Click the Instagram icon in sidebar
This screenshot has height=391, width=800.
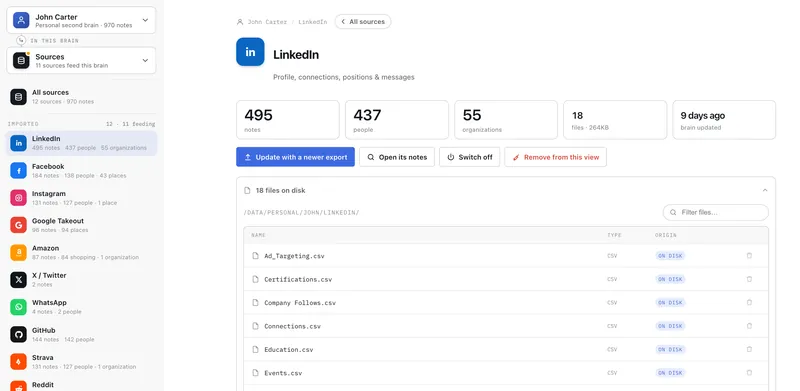[x=18, y=198]
